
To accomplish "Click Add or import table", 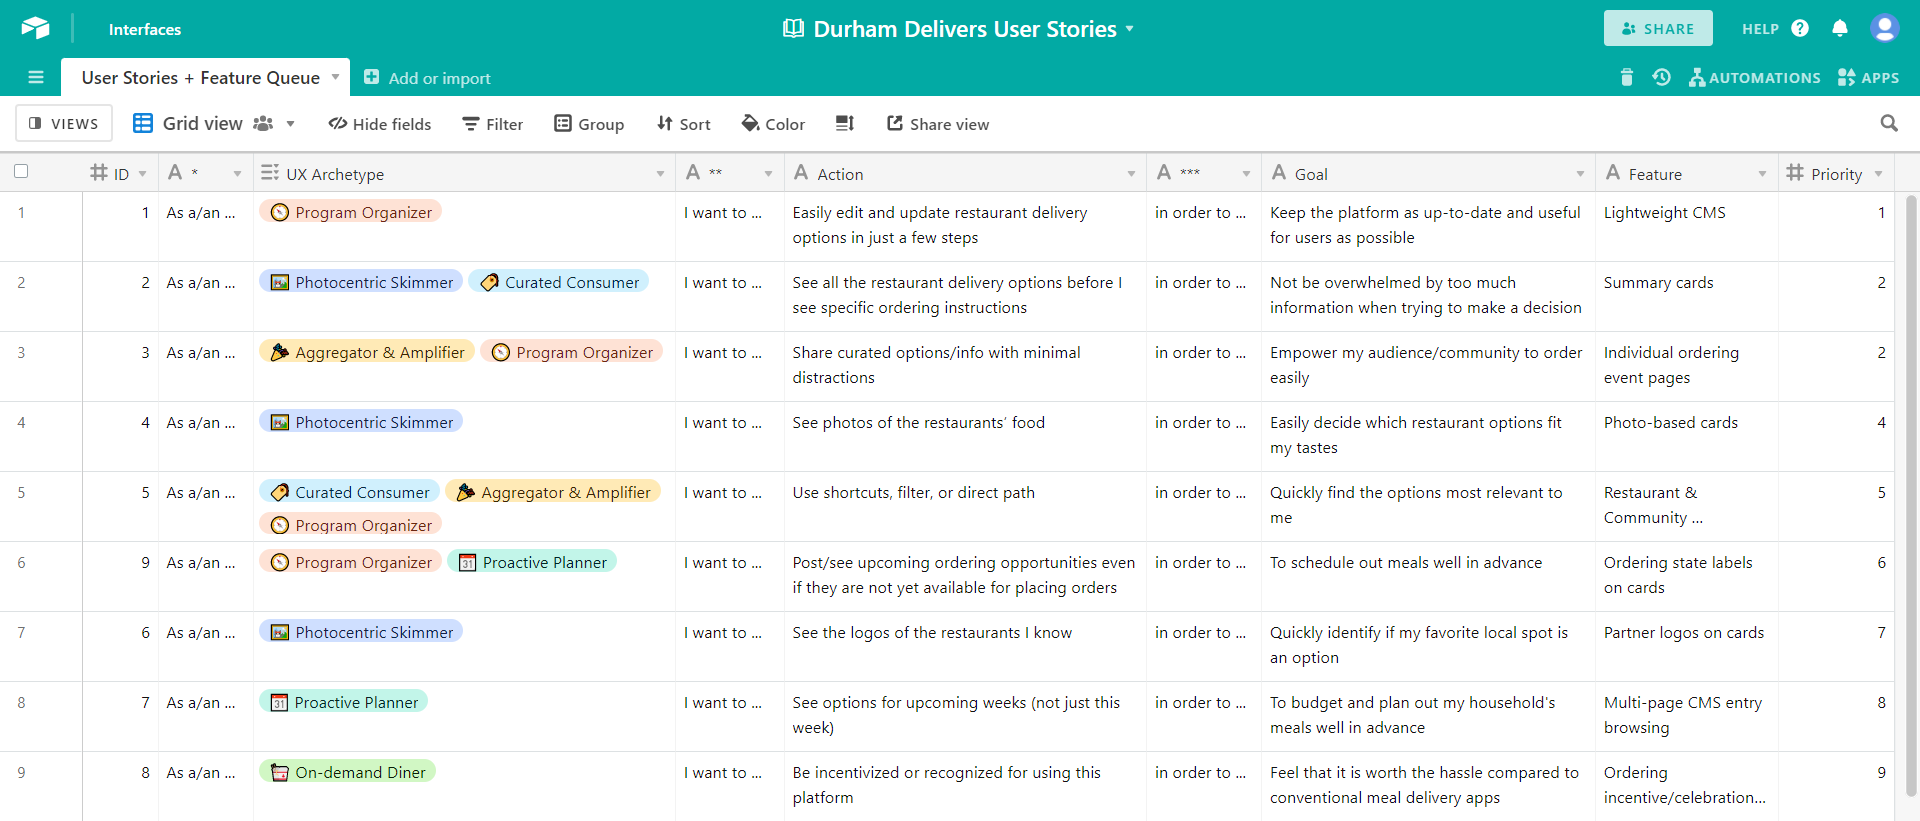I will tap(427, 78).
